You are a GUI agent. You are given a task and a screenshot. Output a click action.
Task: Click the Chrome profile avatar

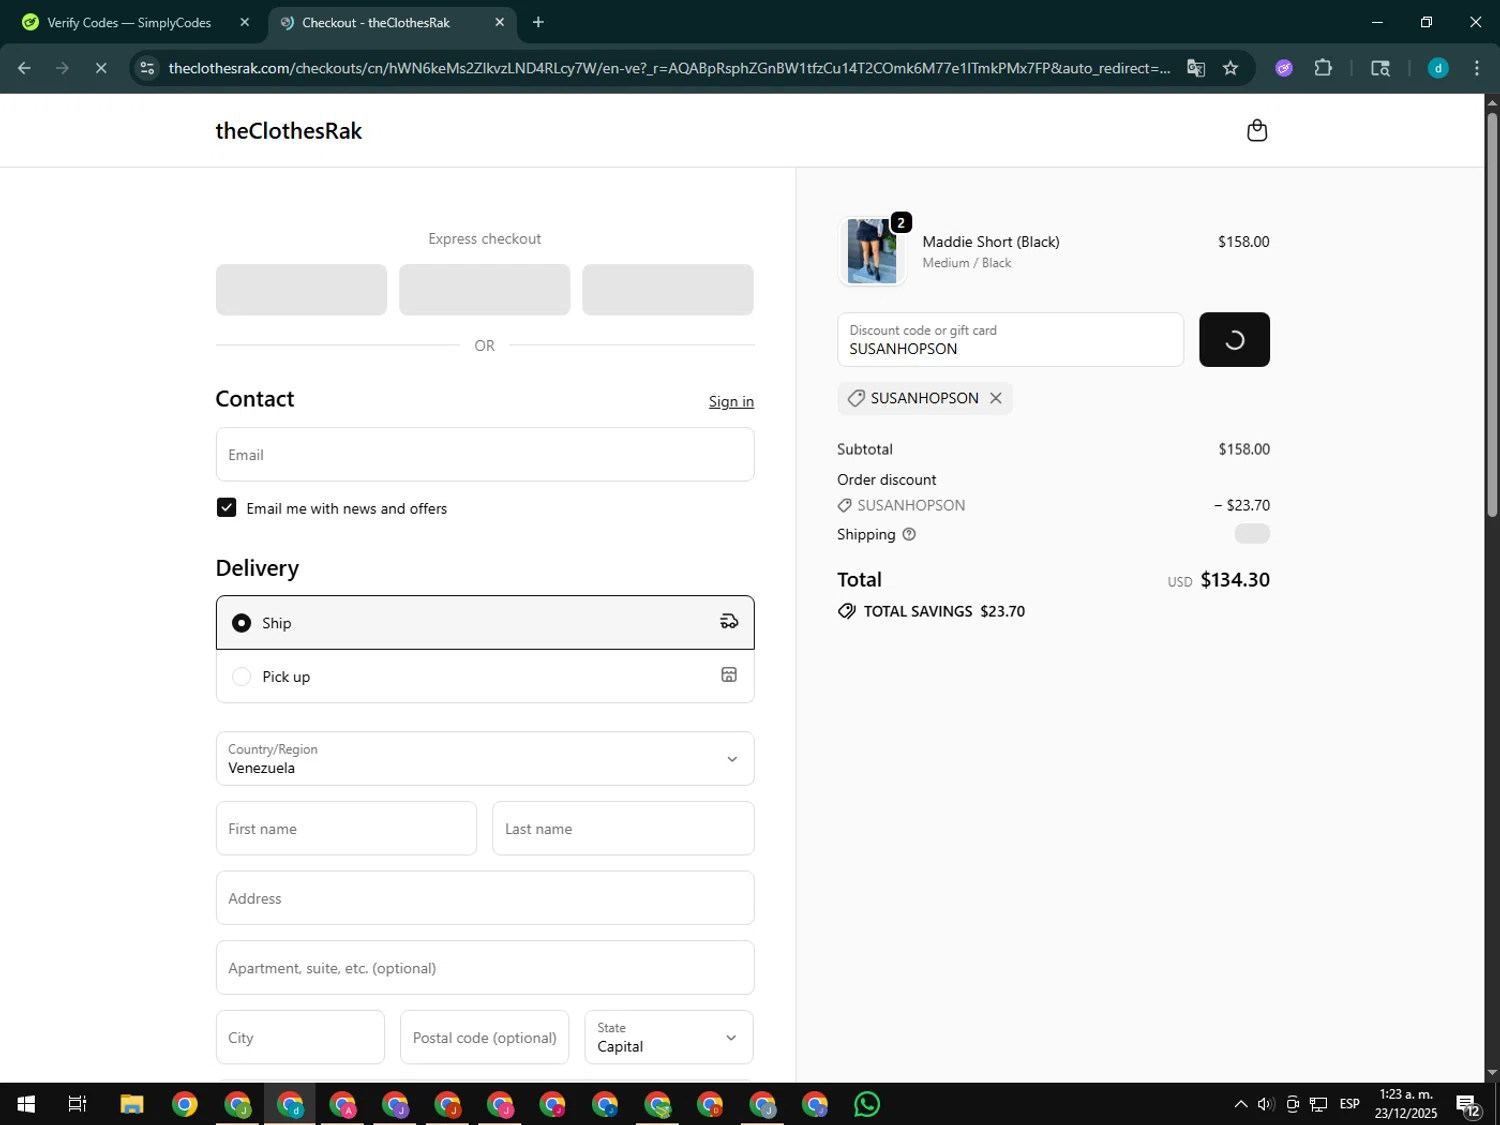pyautogui.click(x=1438, y=68)
